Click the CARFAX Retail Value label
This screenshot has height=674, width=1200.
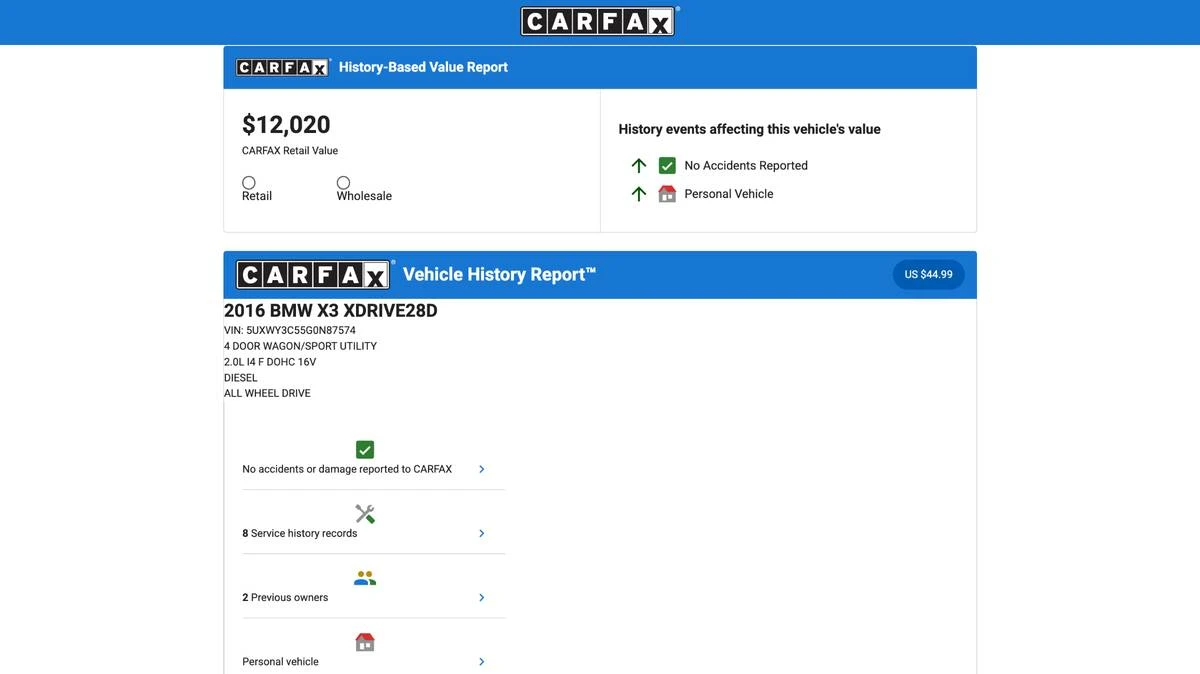(290, 151)
